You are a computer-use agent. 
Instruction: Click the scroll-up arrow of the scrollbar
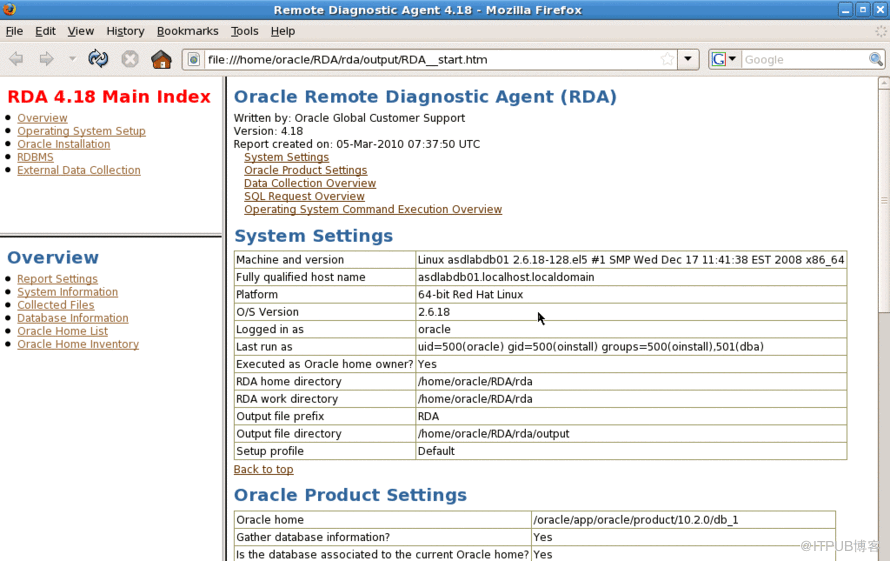(x=884, y=83)
